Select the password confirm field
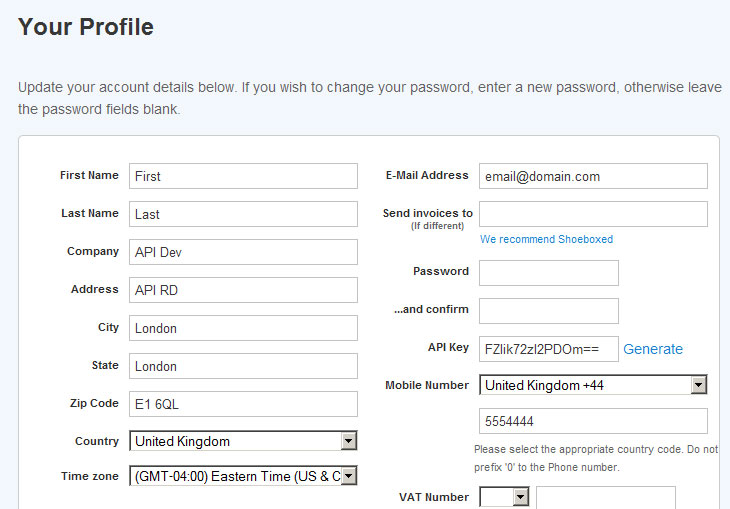730x509 pixels. 549,311
